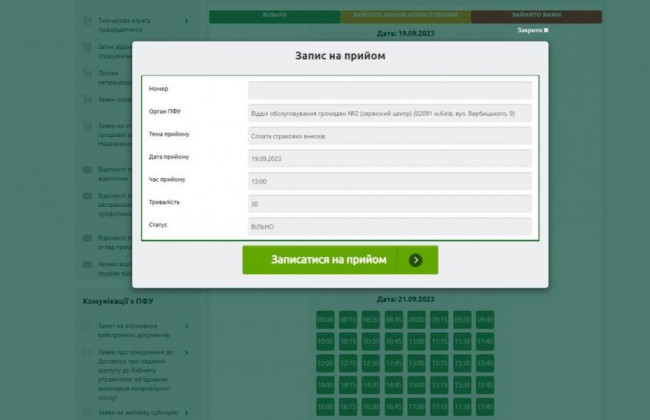
Task: Click the arrow icon on the green booking button
Action: [416, 260]
